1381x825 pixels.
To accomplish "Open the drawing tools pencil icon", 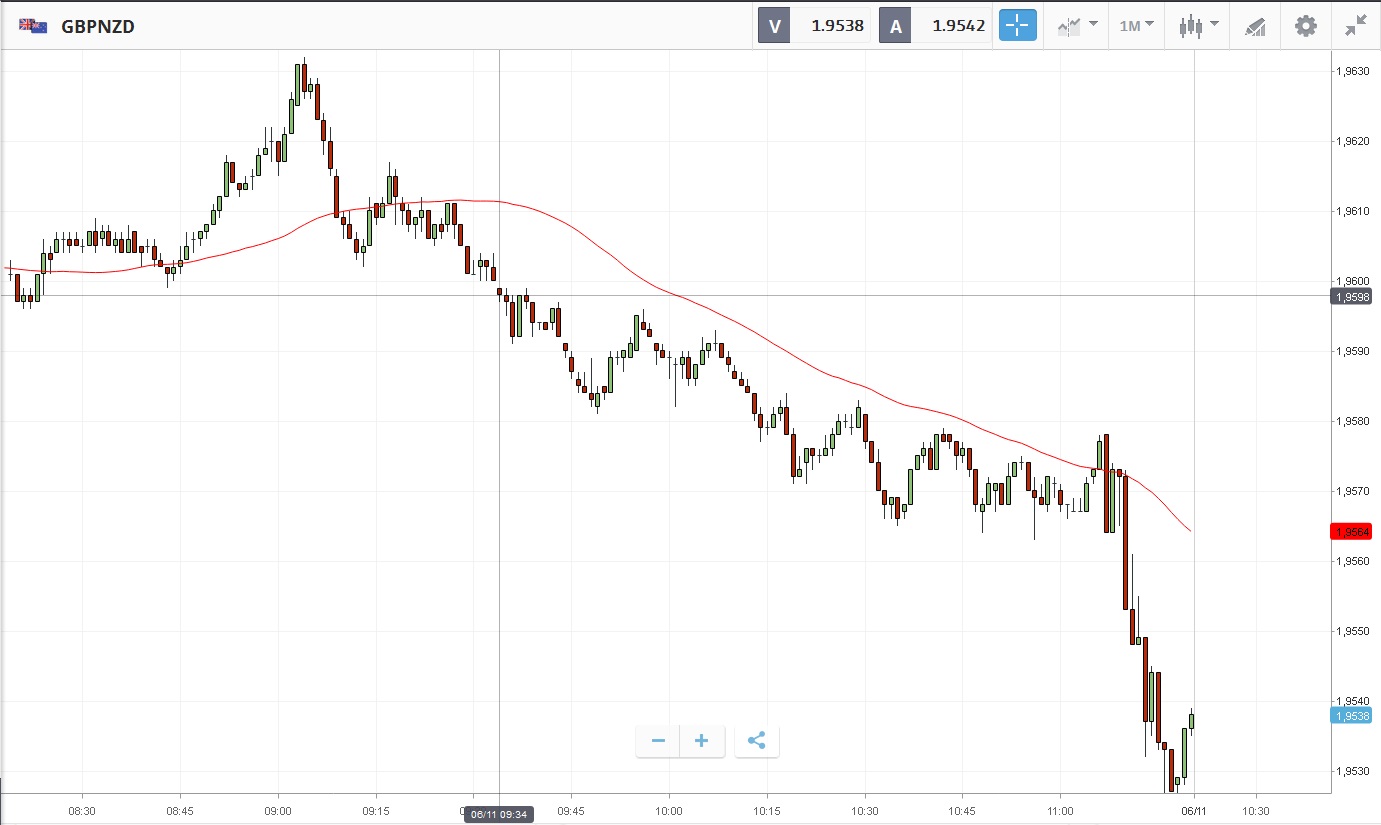I will pyautogui.click(x=1255, y=26).
